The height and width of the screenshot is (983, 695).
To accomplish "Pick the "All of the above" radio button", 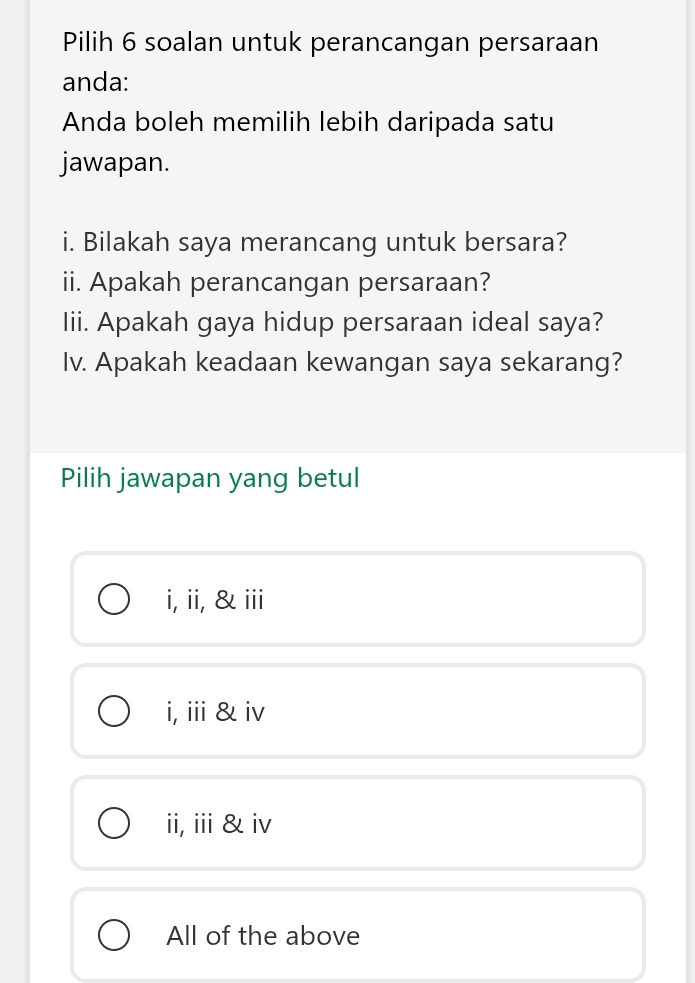I will [113, 936].
